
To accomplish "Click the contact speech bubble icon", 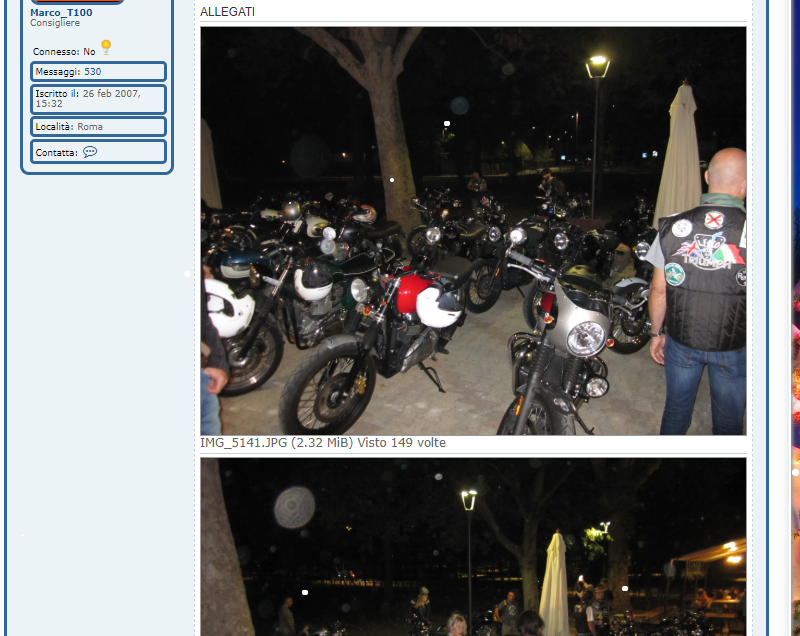I will [x=90, y=152].
